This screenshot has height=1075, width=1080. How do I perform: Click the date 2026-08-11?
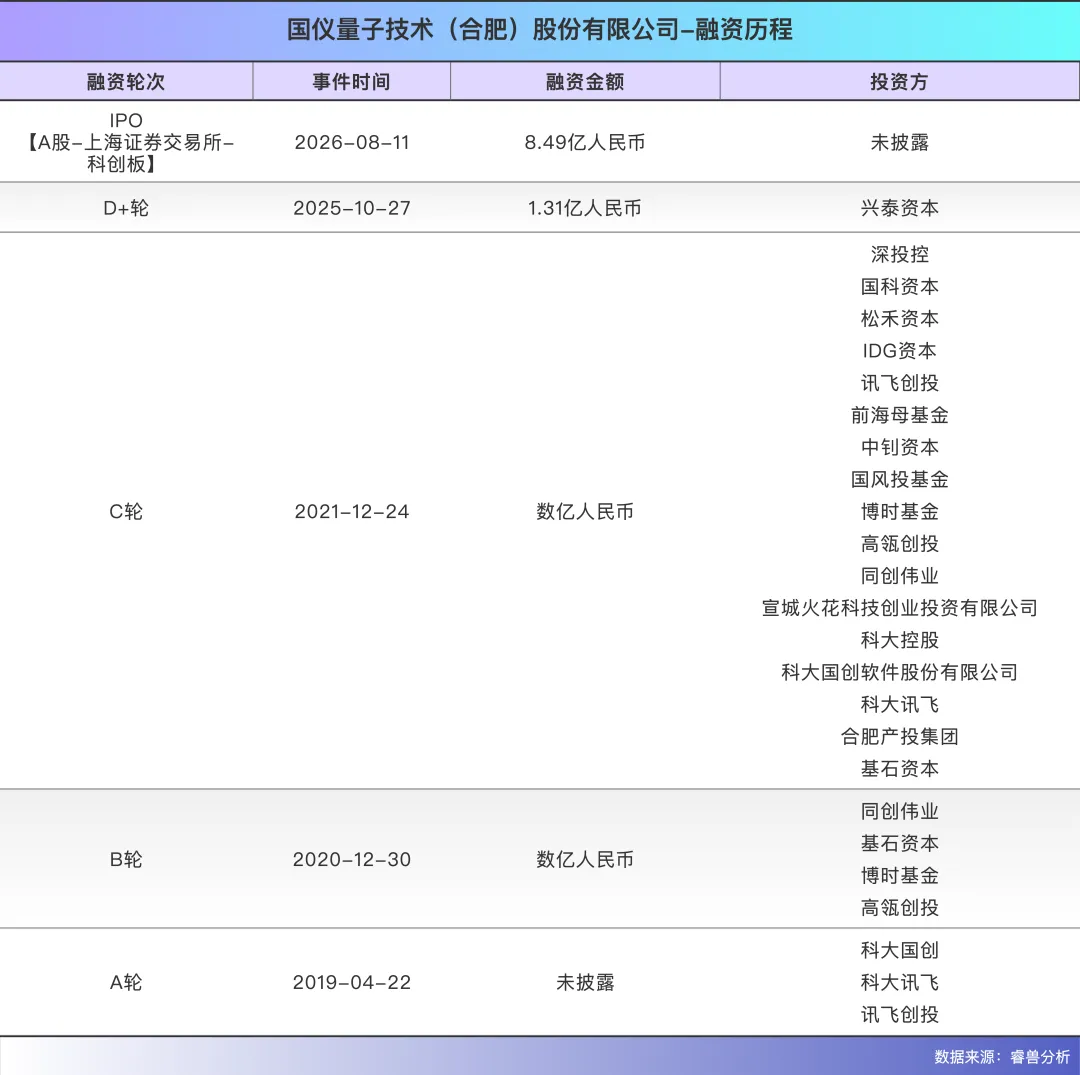click(351, 143)
